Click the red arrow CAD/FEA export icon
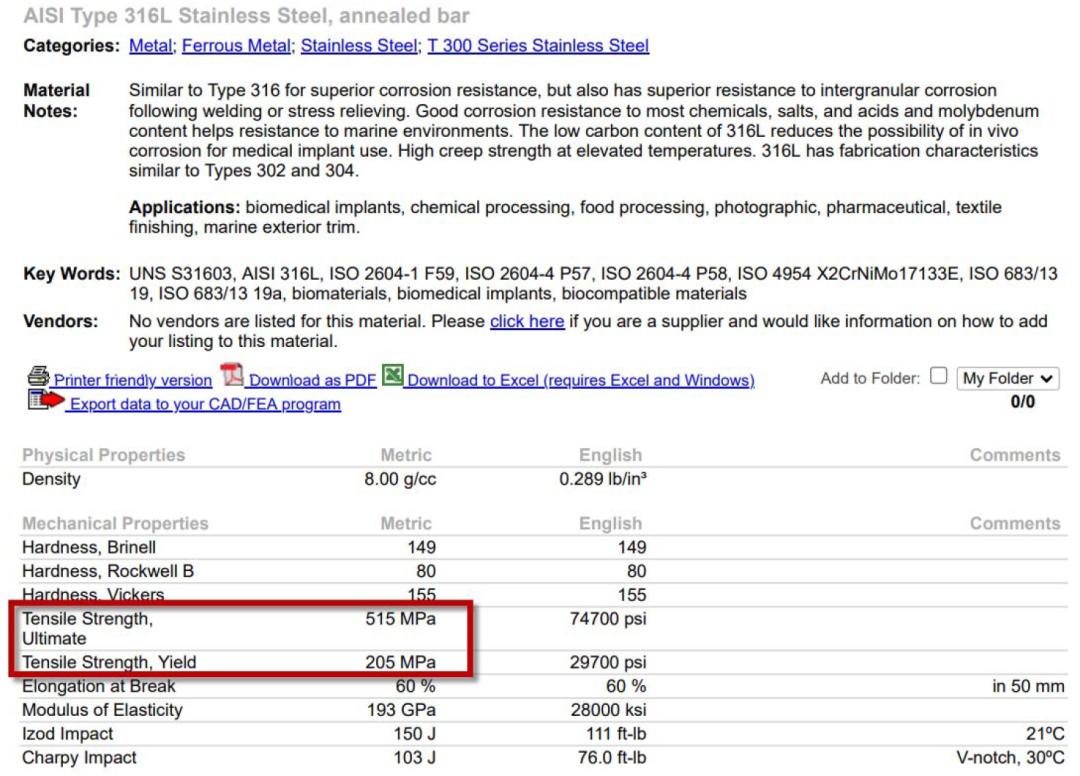The image size is (1080, 776). point(45,400)
